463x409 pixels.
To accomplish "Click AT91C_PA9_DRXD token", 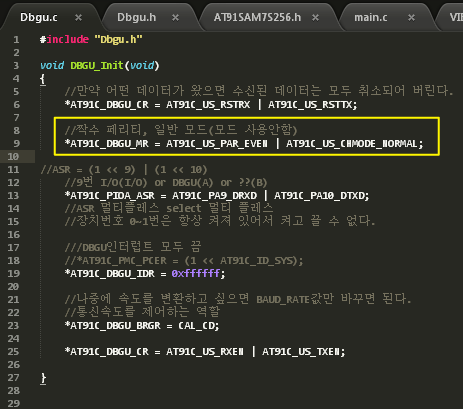I will click(x=214, y=196).
